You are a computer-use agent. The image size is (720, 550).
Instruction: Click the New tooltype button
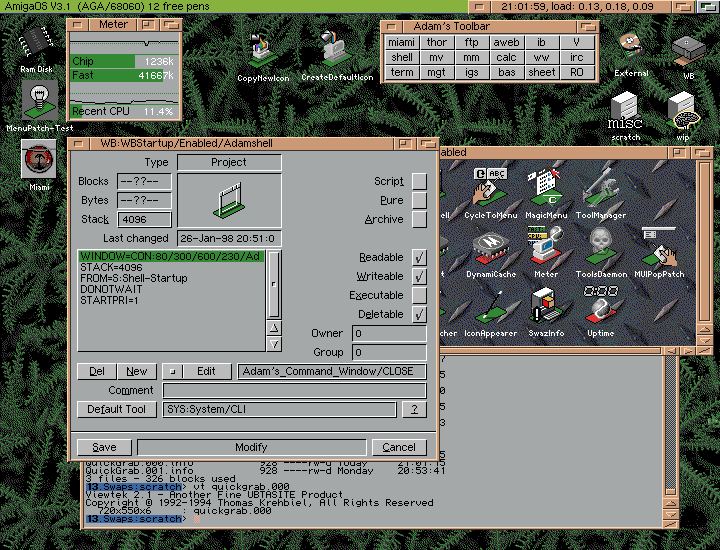tap(137, 371)
